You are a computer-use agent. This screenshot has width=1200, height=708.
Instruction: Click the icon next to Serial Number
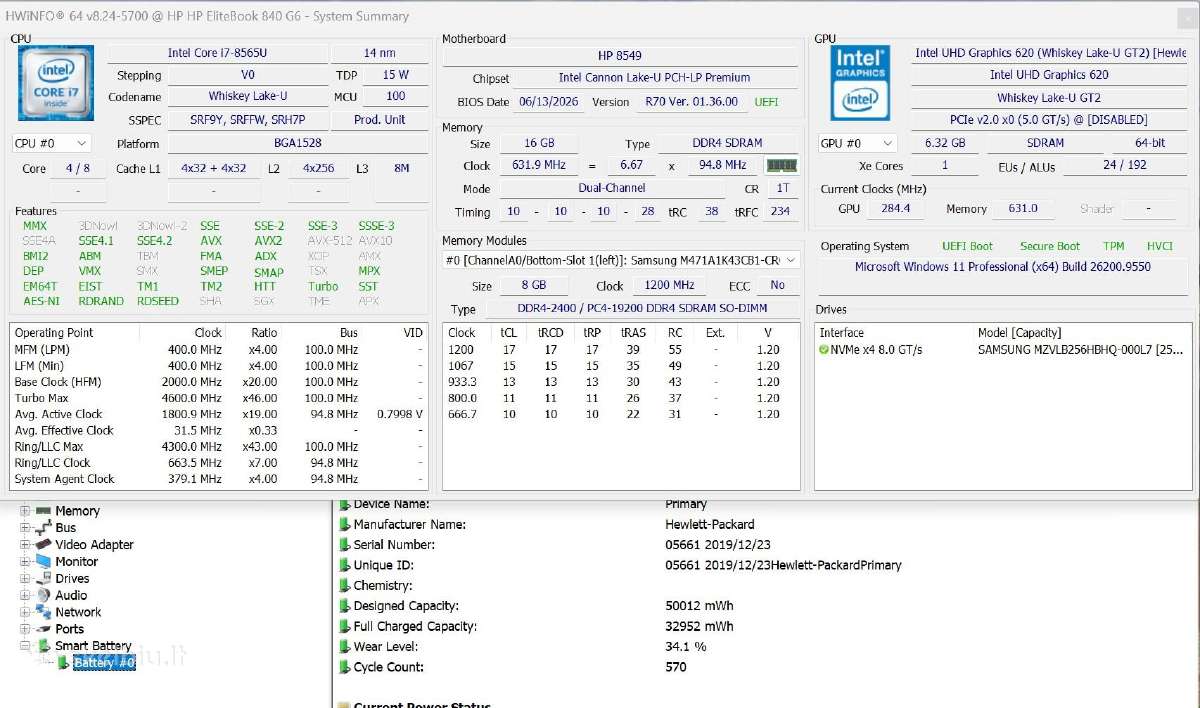click(345, 545)
